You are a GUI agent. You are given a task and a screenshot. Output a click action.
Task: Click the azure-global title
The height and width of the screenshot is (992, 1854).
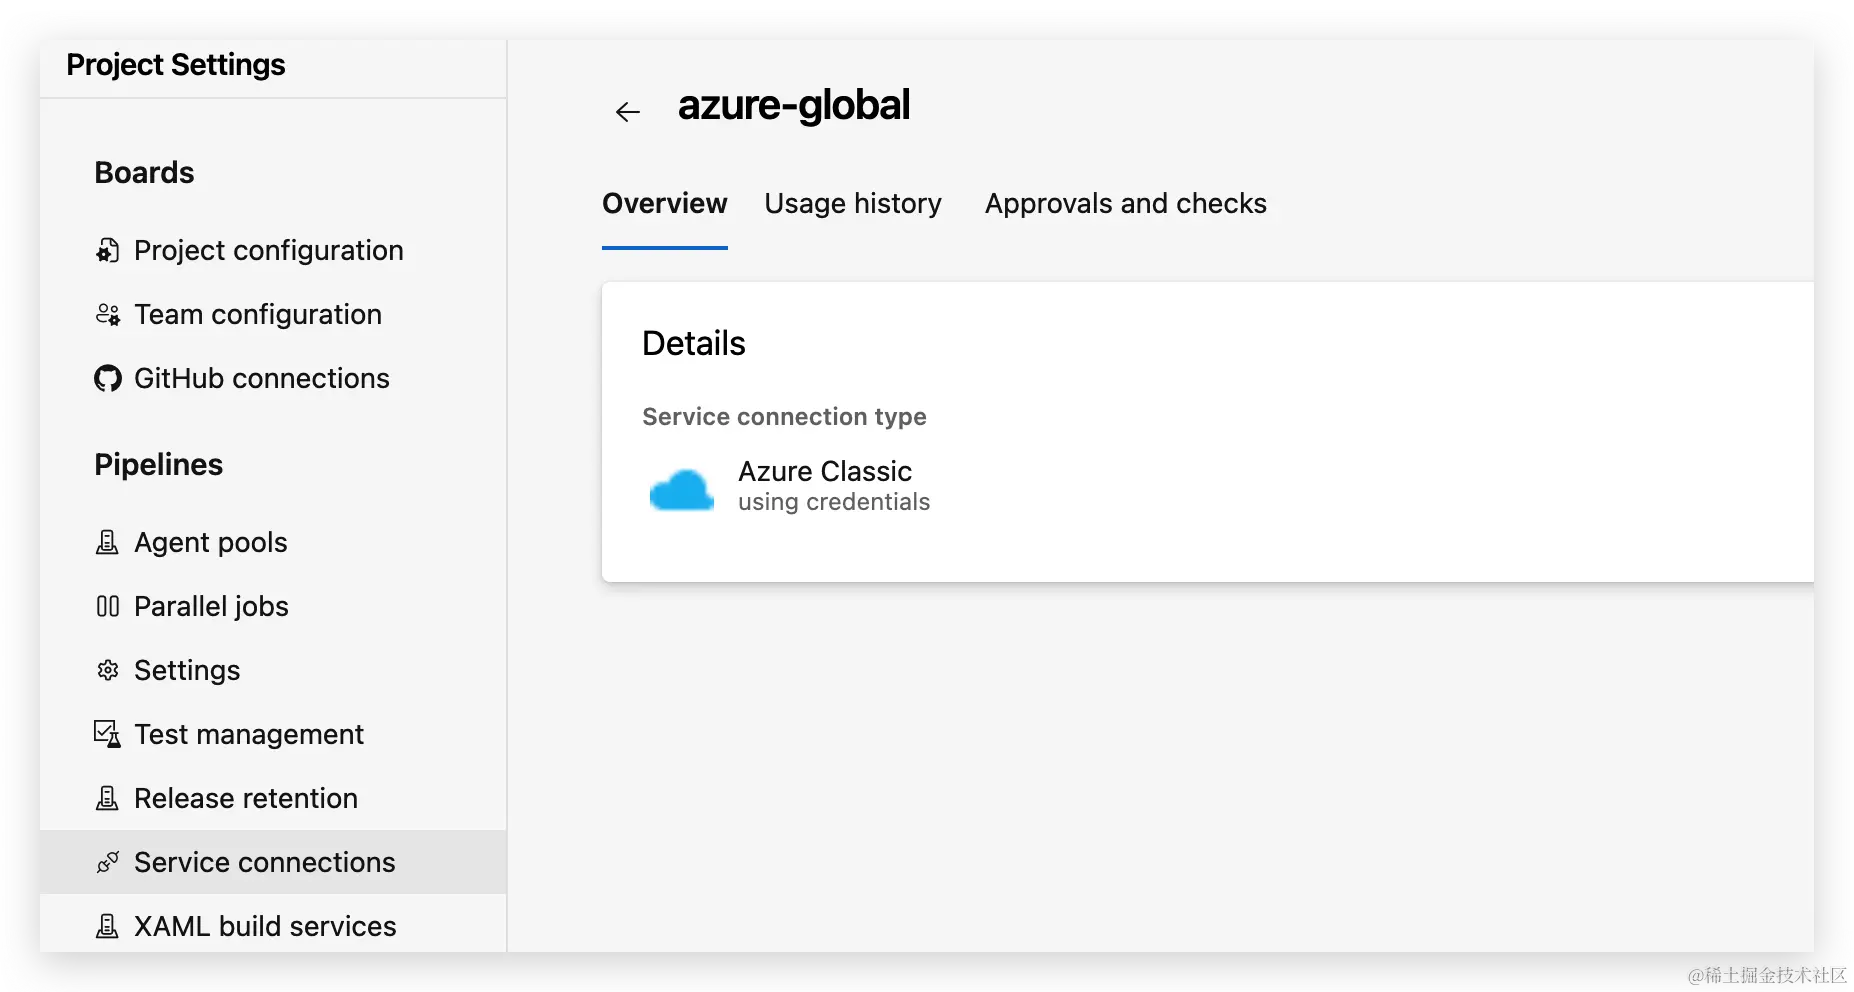coord(794,105)
